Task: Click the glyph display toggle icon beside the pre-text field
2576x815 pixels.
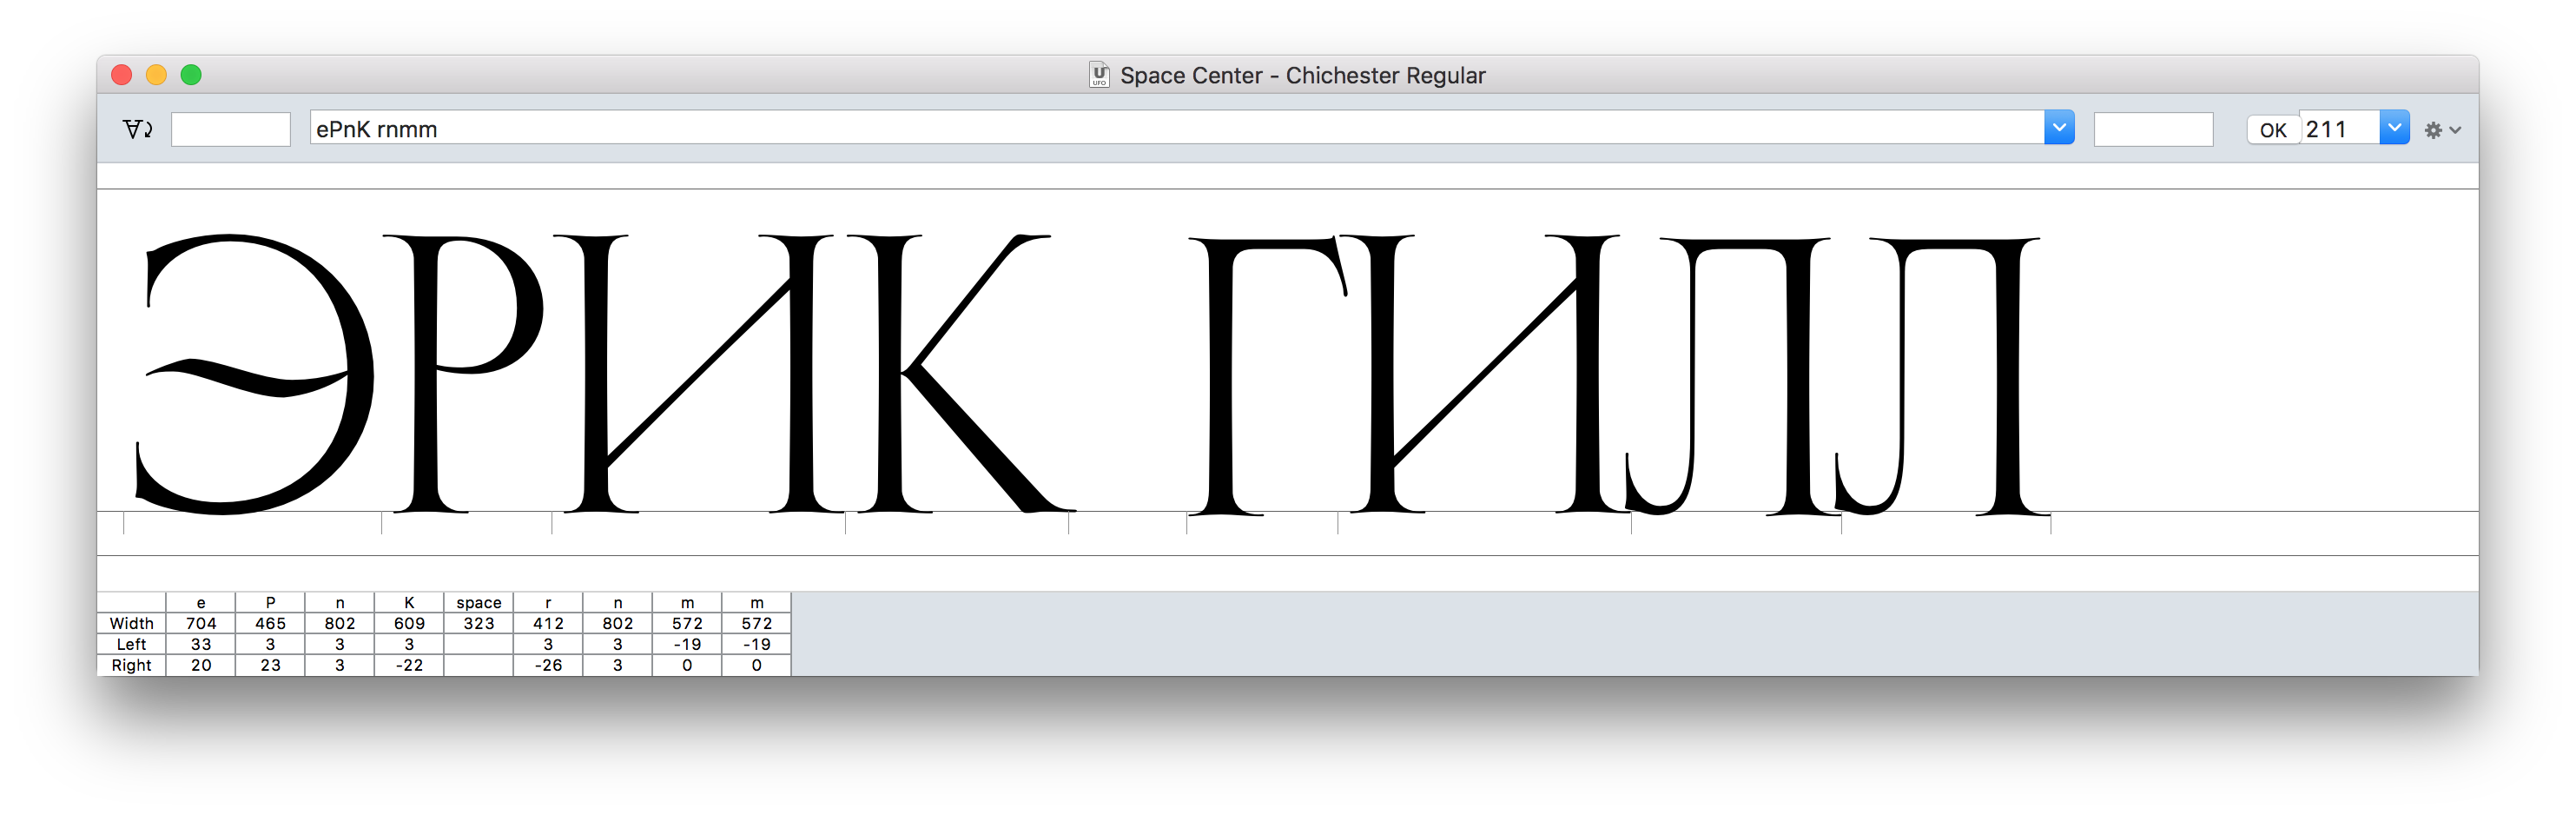Action: tap(137, 129)
